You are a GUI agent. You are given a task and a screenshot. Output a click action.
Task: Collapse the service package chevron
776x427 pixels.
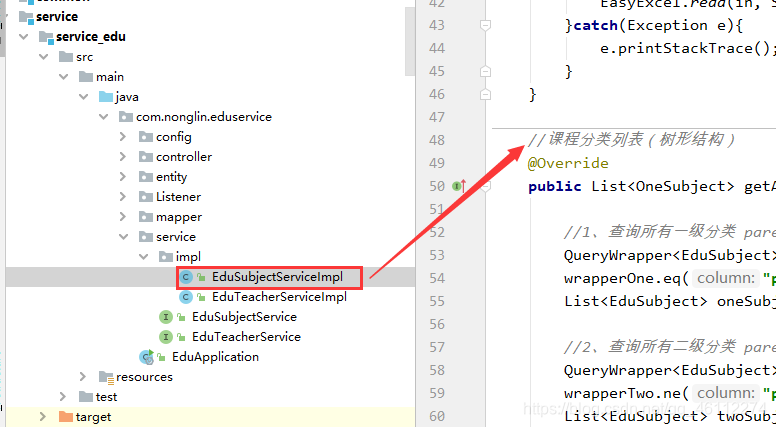click(123, 237)
